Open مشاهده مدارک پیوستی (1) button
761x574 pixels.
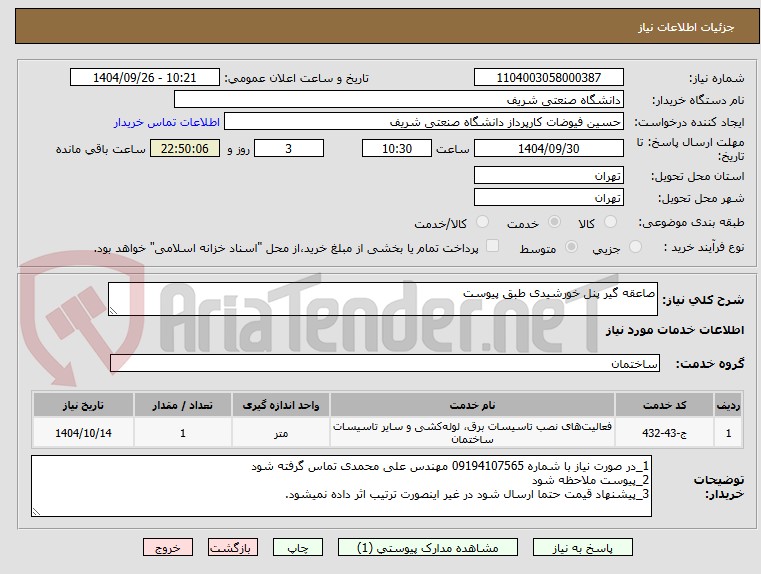tap(428, 547)
